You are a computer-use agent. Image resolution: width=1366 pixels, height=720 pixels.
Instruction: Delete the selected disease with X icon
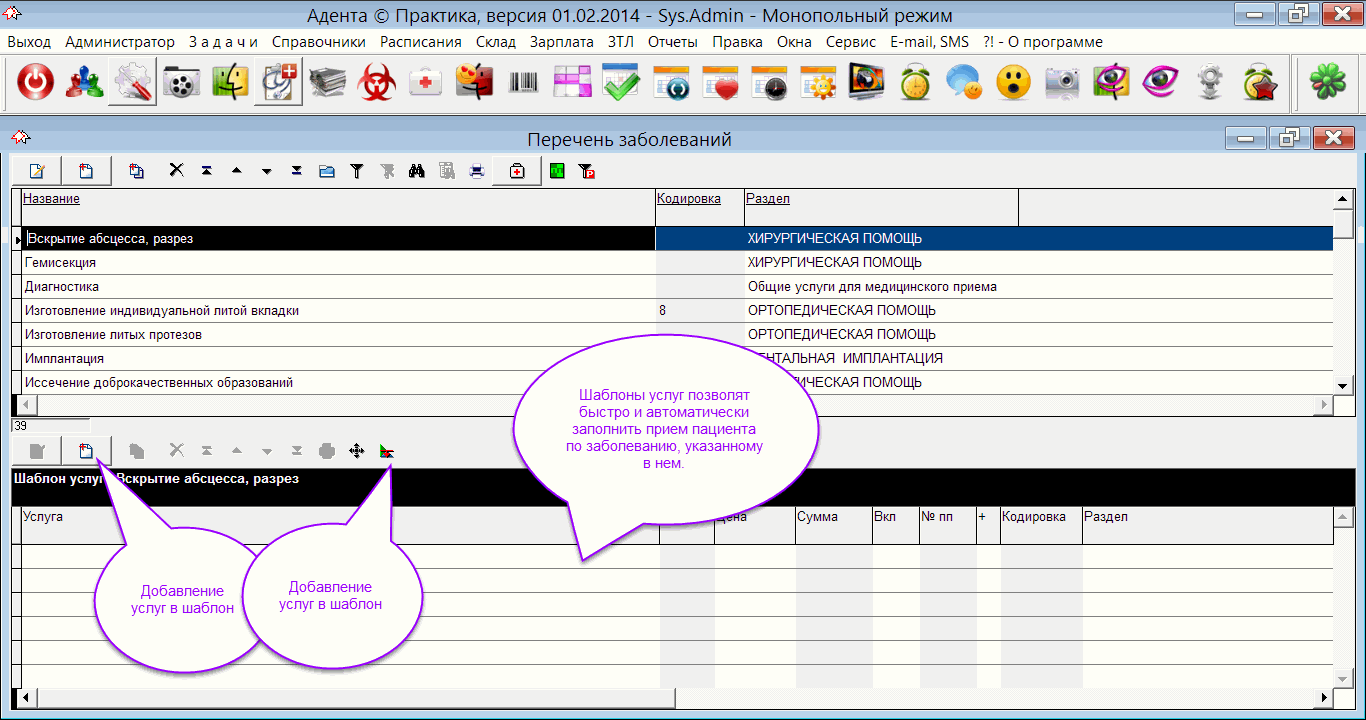pyautogui.click(x=176, y=171)
